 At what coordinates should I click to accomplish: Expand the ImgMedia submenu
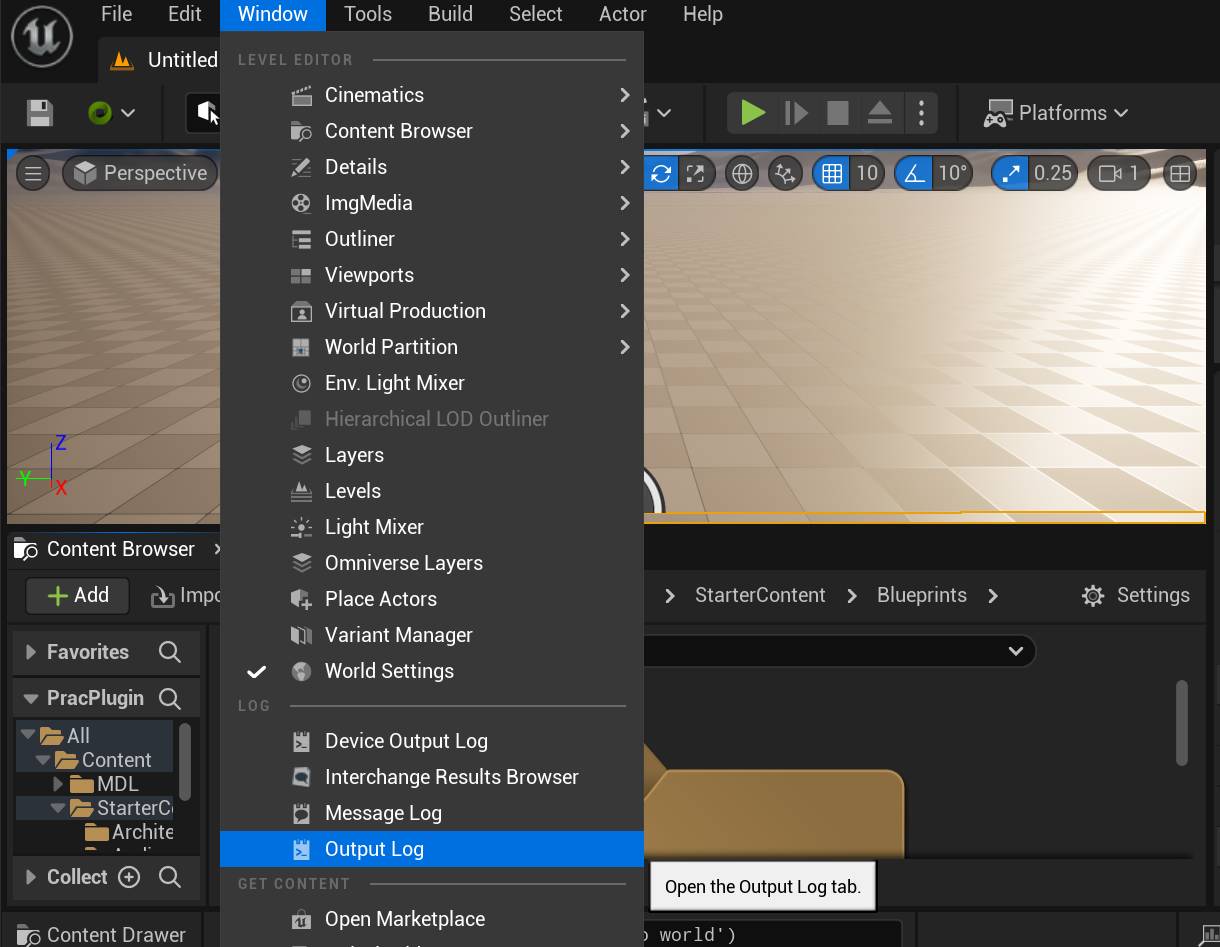[x=432, y=203]
